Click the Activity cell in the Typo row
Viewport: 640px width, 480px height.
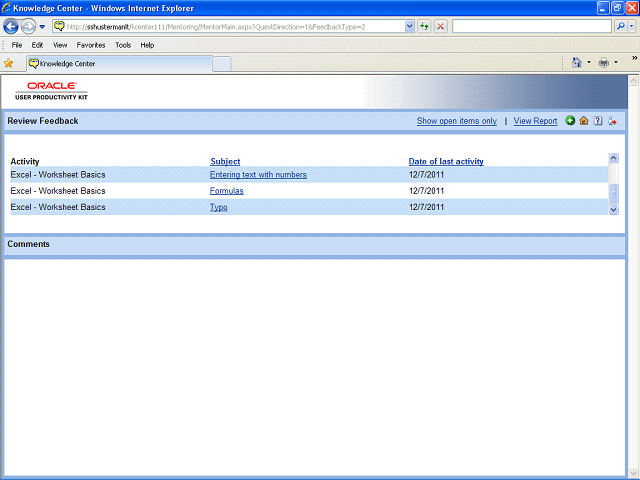58,207
